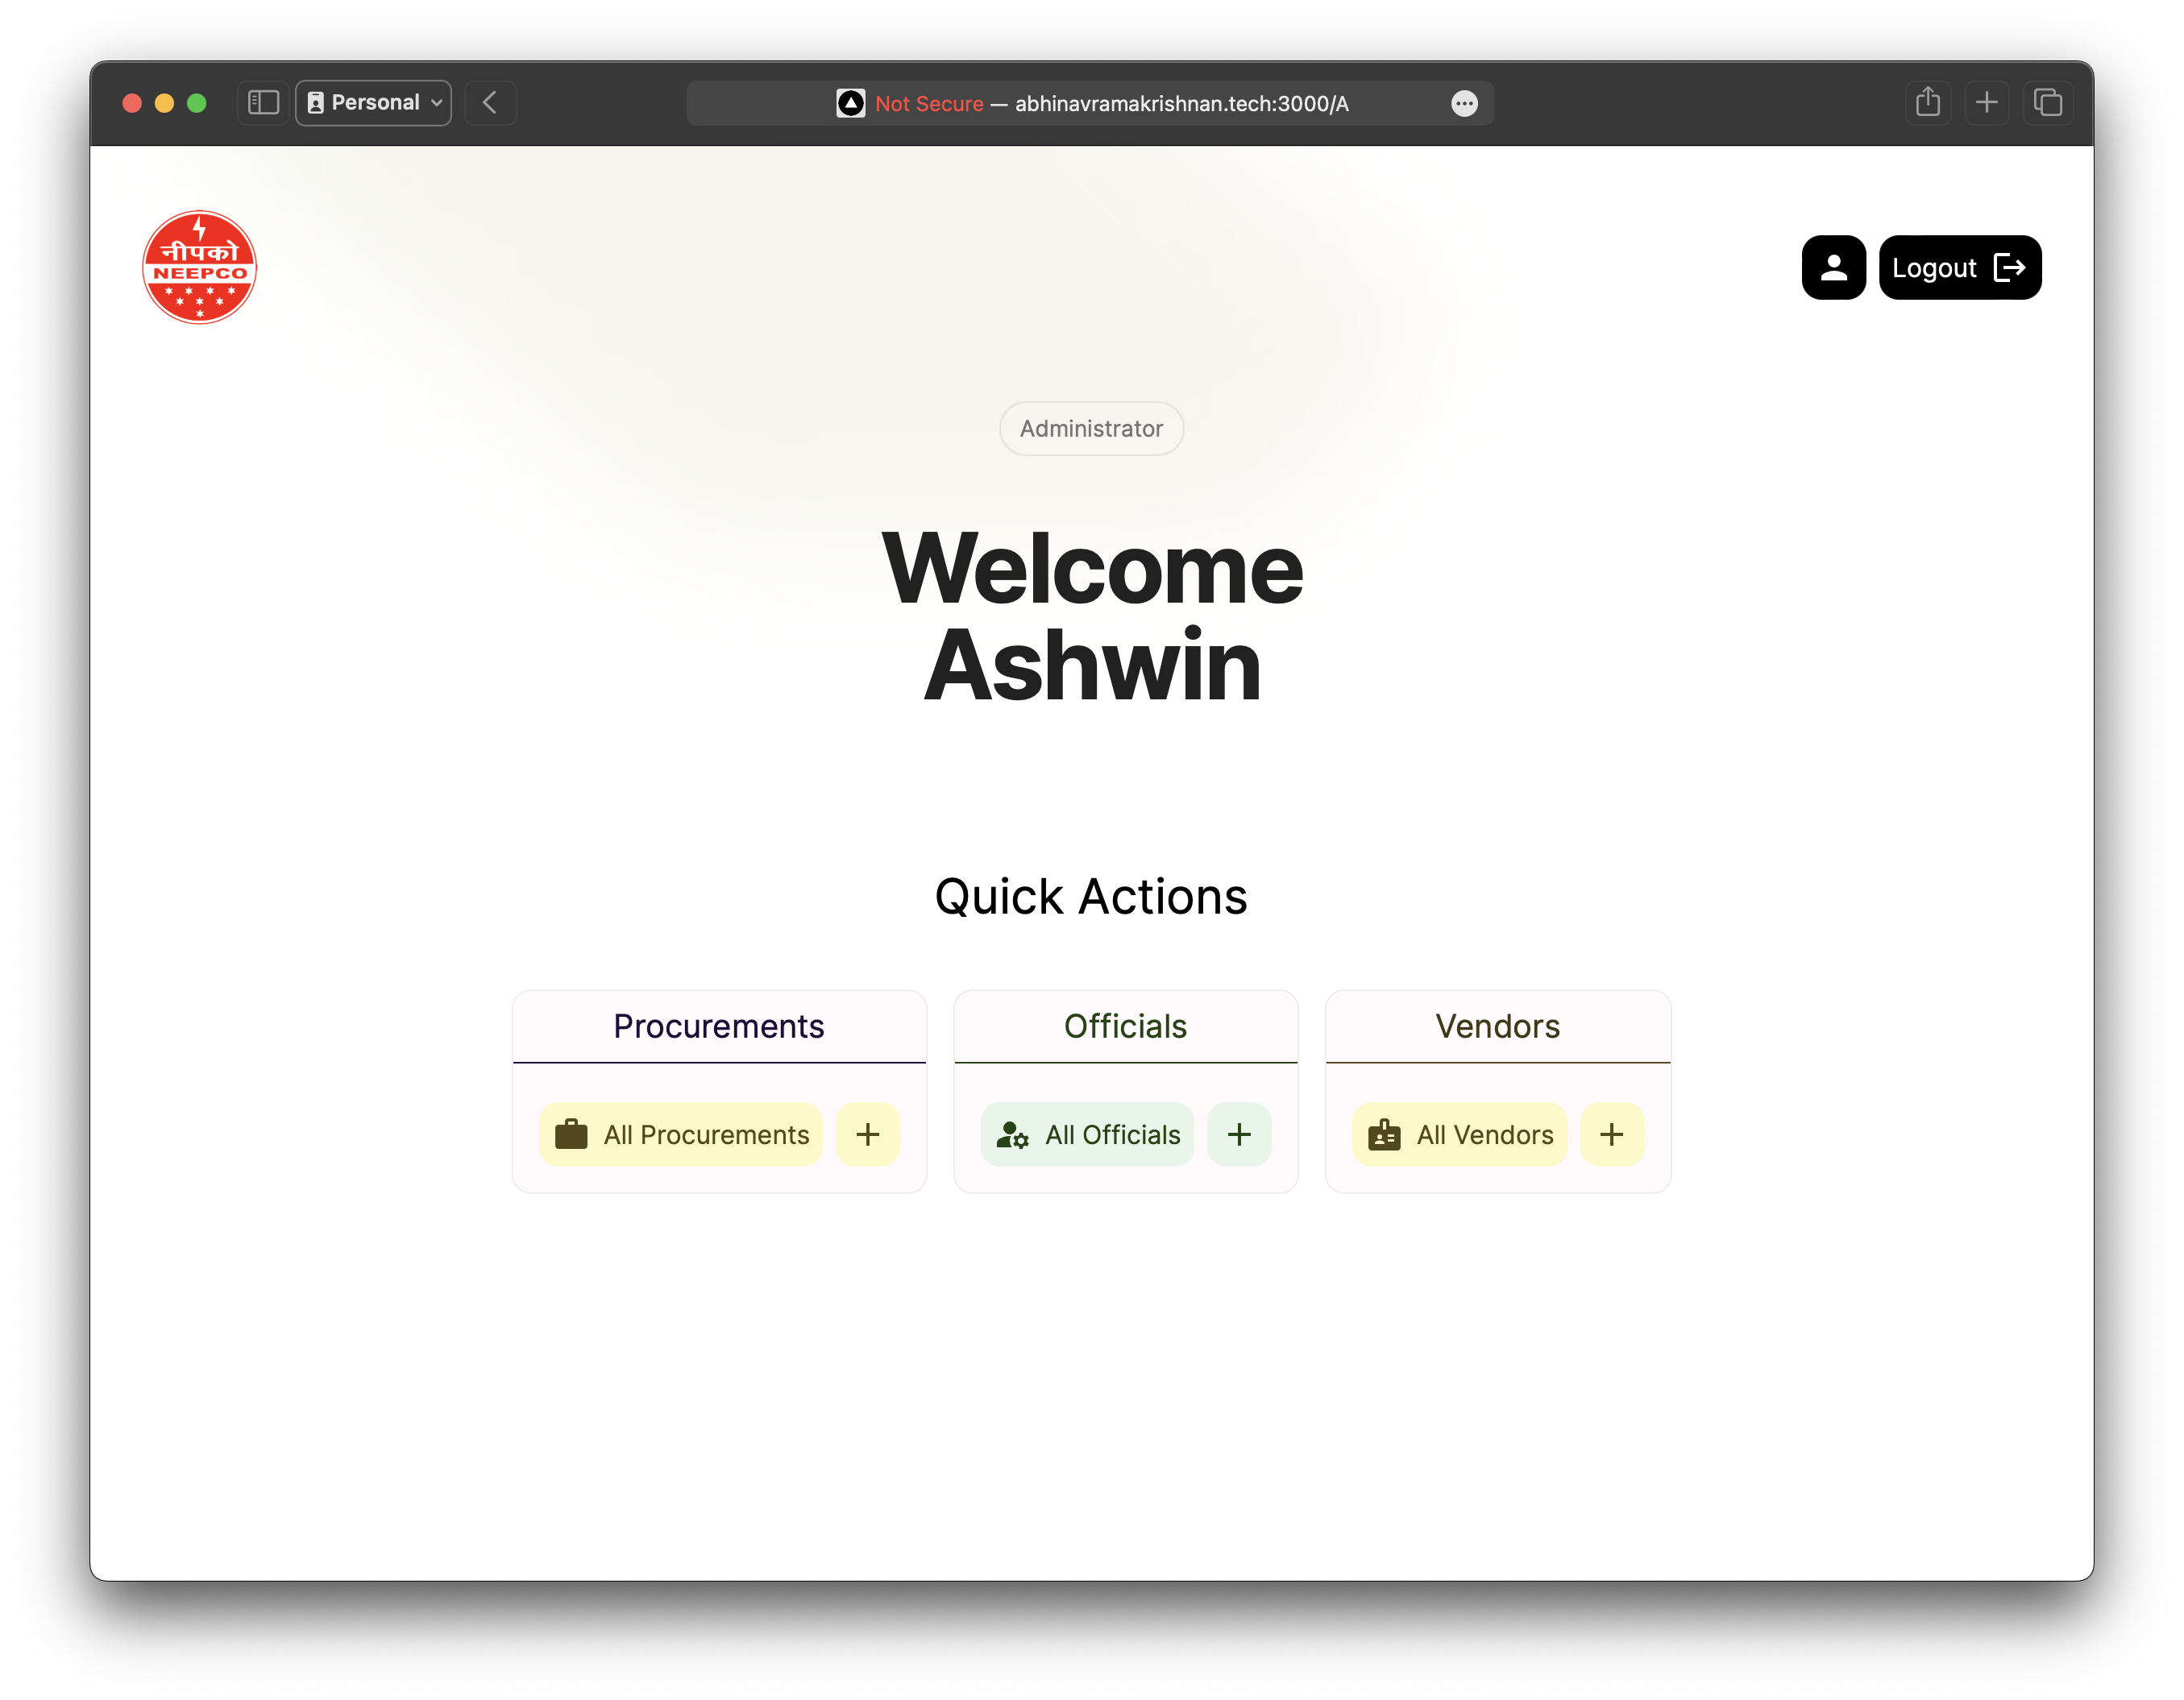This screenshot has height=1700, width=2184.
Task: Click the vendor badge icon on All Vendors
Action: pyautogui.click(x=1383, y=1134)
